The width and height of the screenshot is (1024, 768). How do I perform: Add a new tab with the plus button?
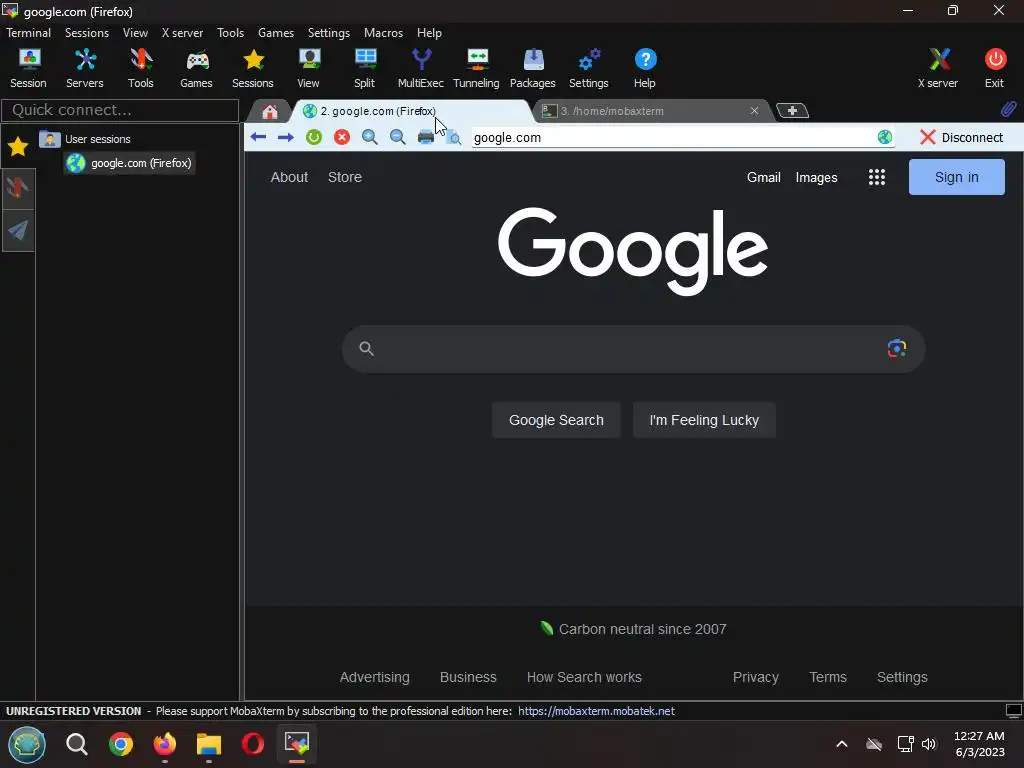(x=792, y=111)
